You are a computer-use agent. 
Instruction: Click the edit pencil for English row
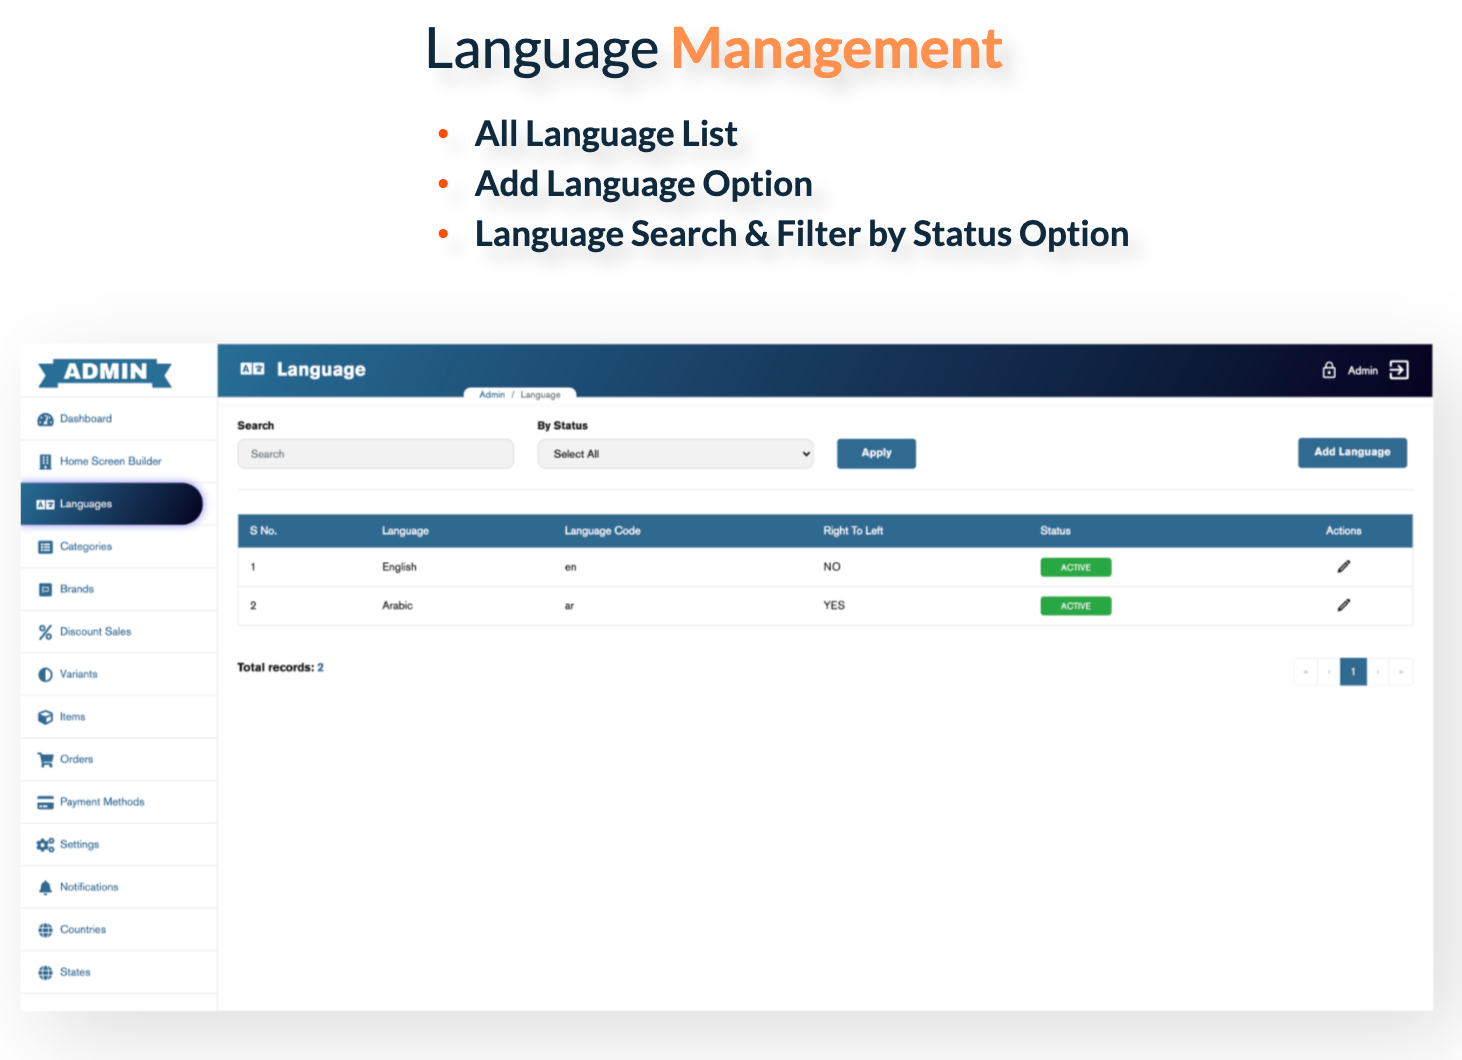coord(1343,567)
